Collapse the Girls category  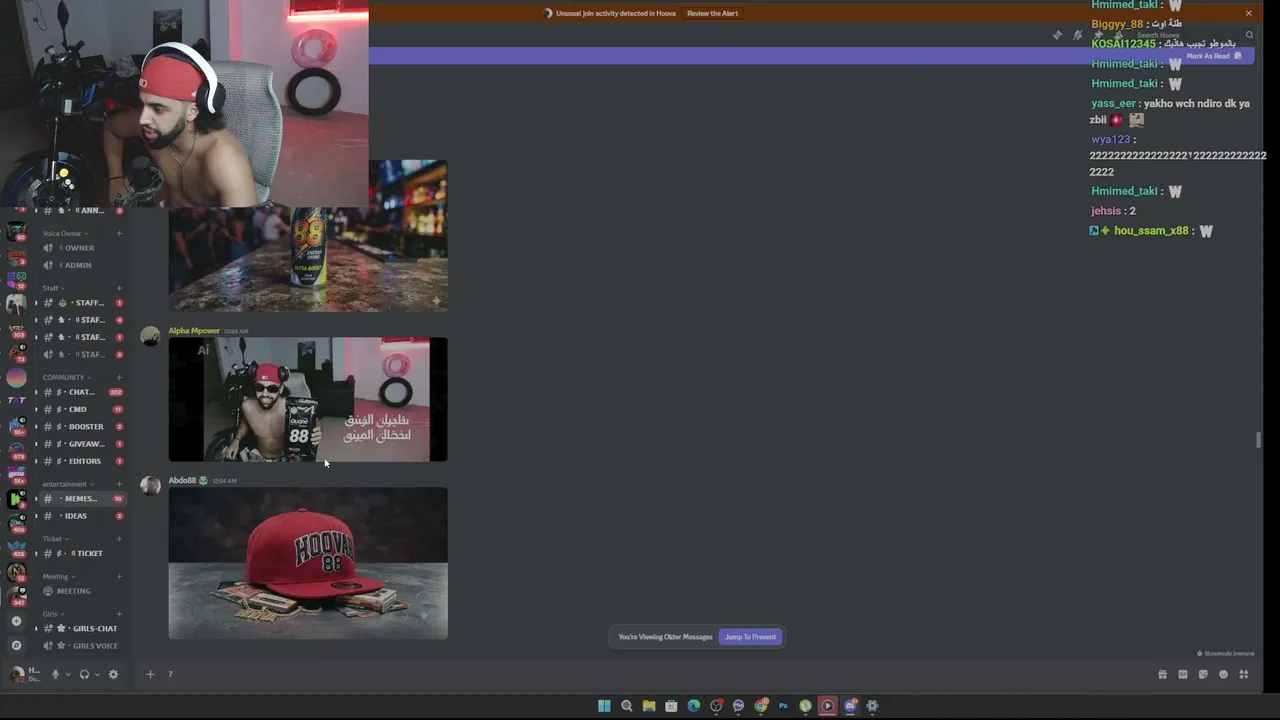pyautogui.click(x=53, y=614)
